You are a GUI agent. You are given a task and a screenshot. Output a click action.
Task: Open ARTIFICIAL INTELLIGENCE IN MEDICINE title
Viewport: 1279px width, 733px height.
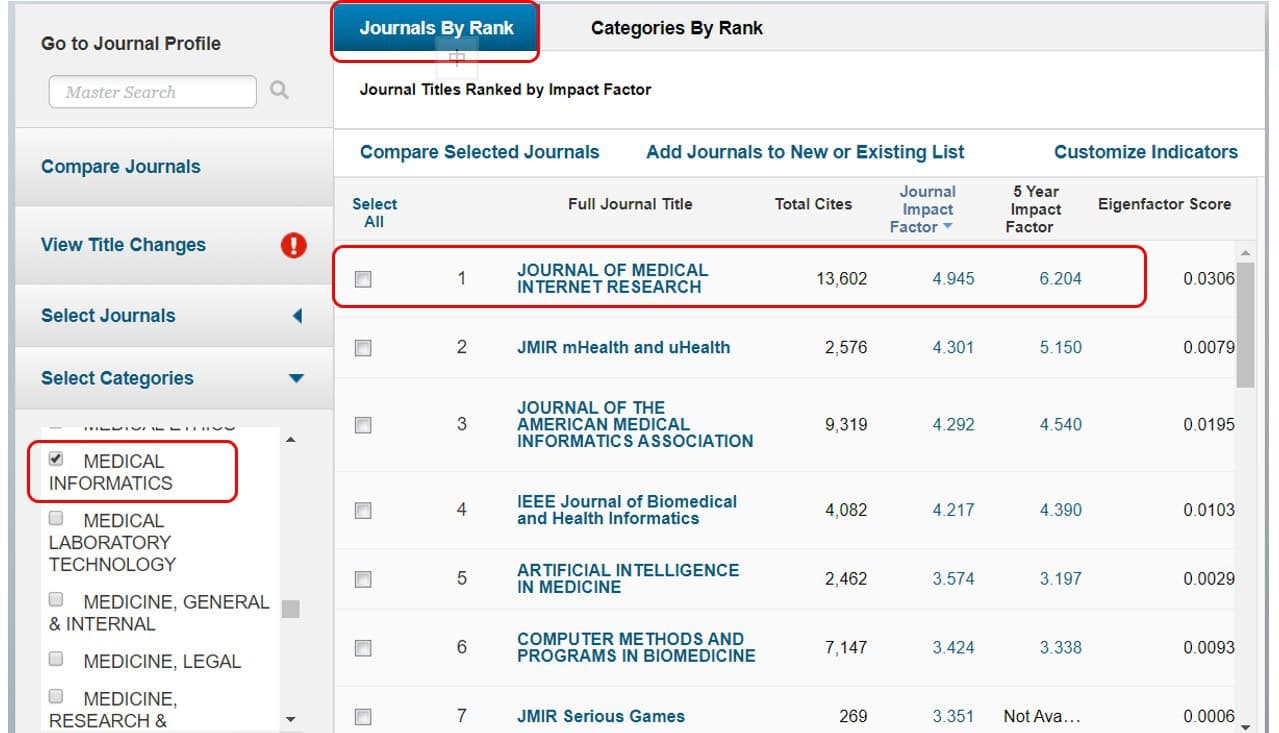628,578
